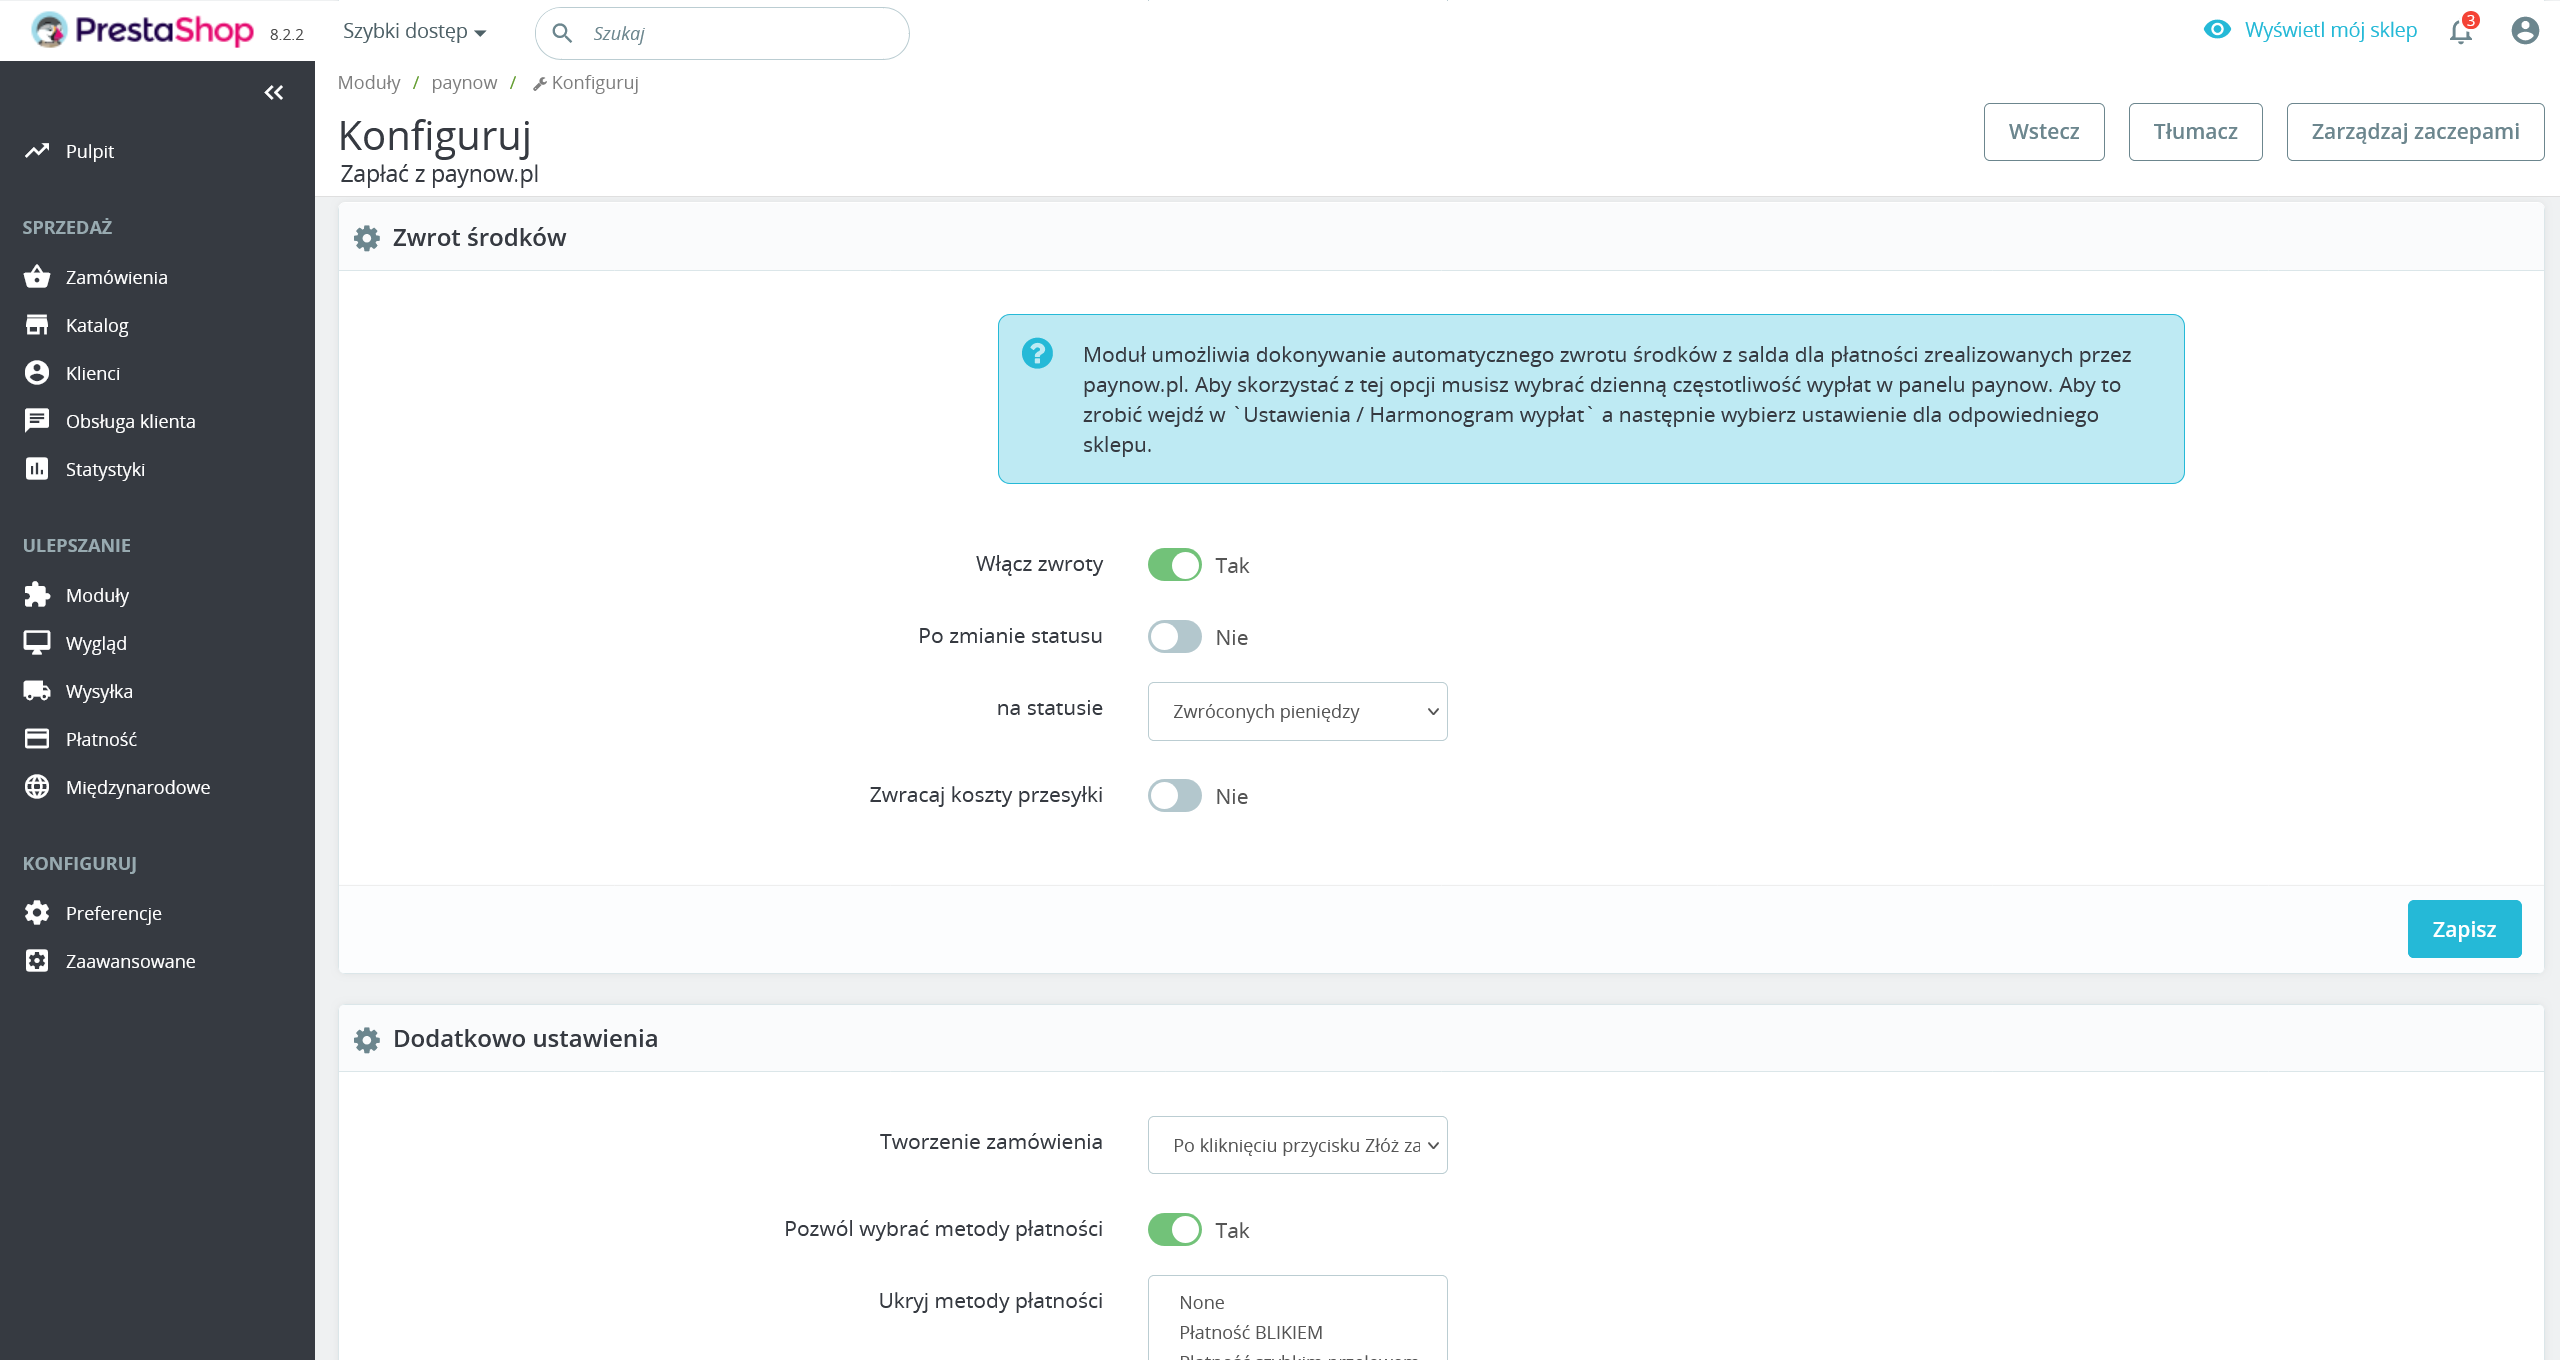2560x1360 pixels.
Task: Select Płatność BLIKIEM in hidden payment methods list
Action: [1251, 1332]
